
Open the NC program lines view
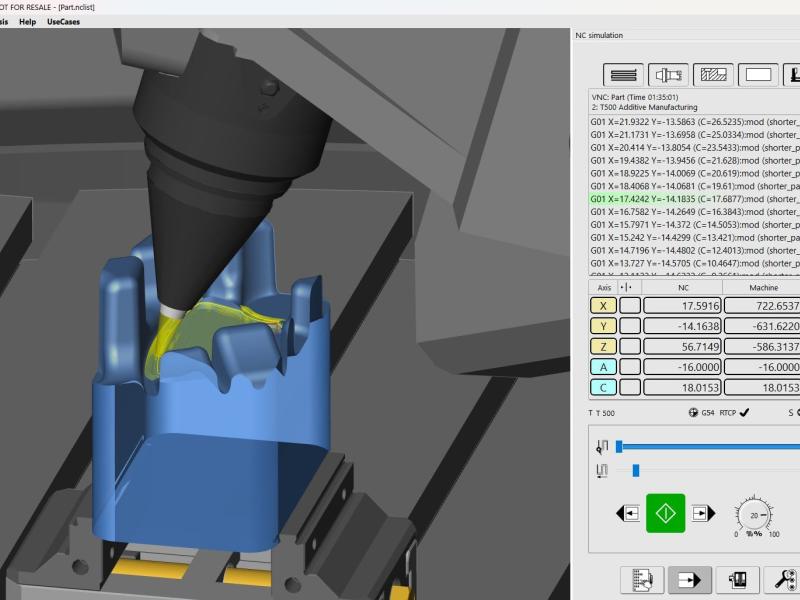tap(623, 74)
